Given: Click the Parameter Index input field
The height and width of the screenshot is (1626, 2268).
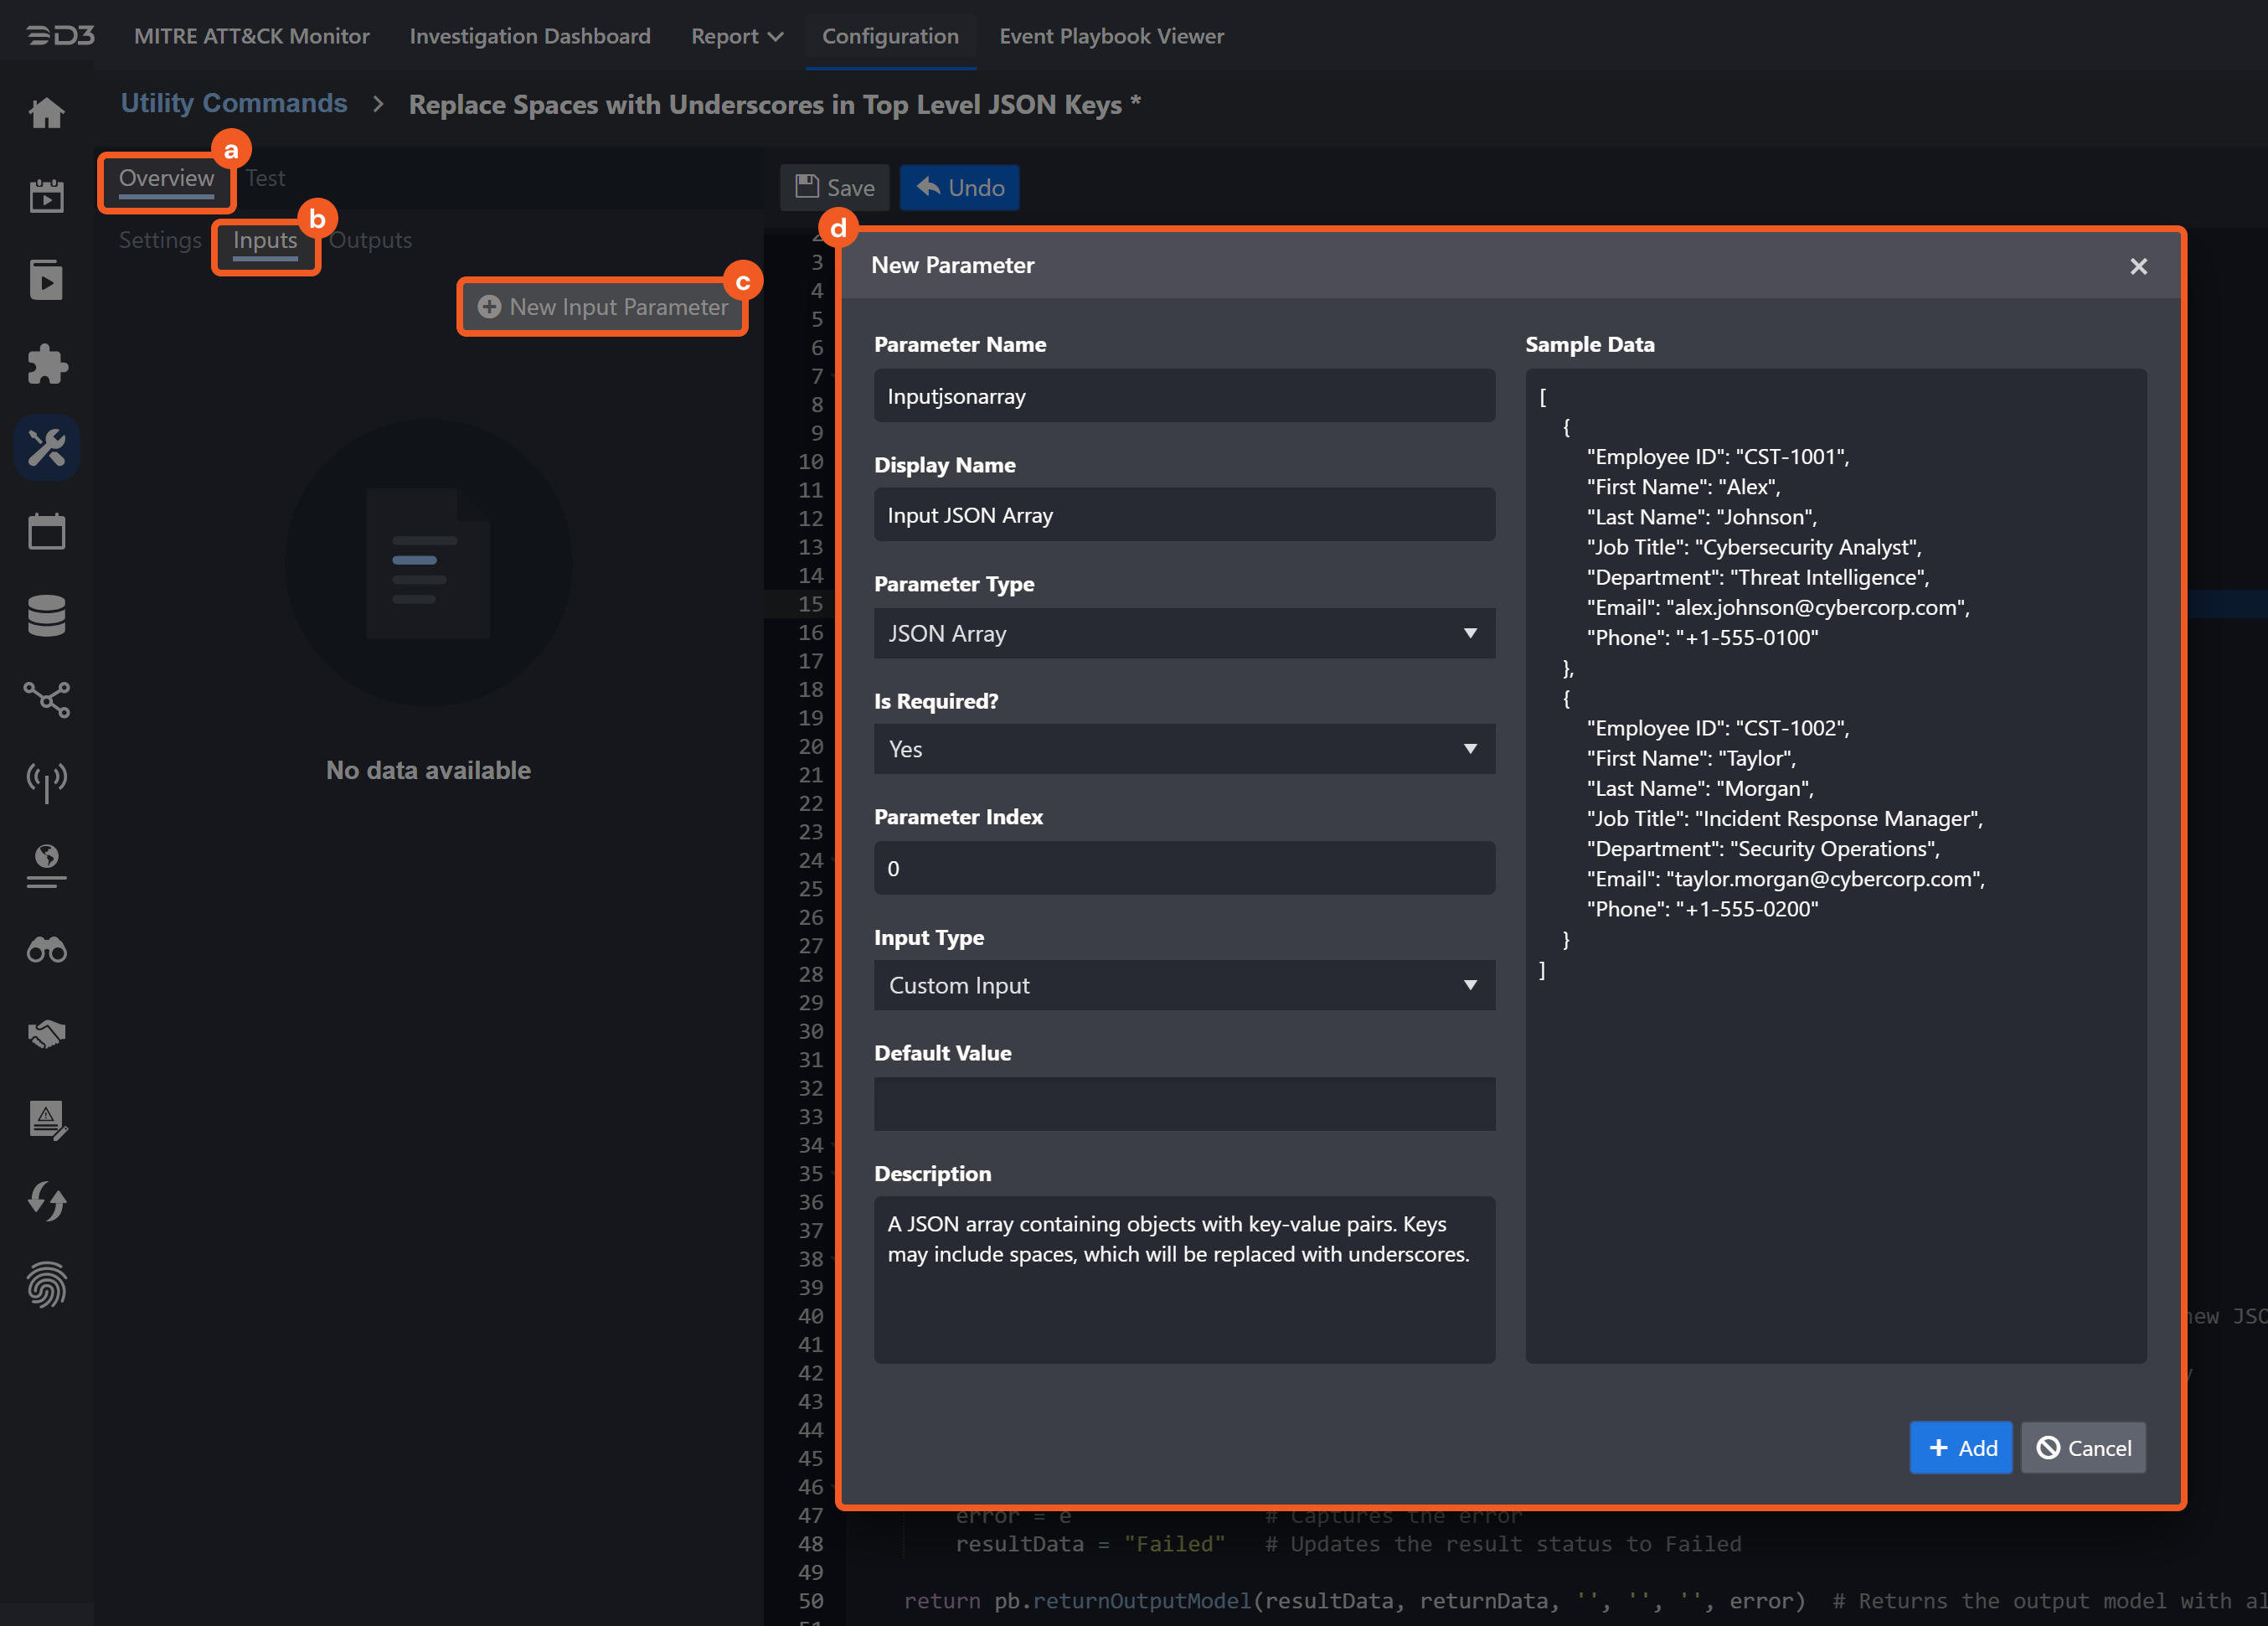Looking at the screenshot, I should [1183, 868].
